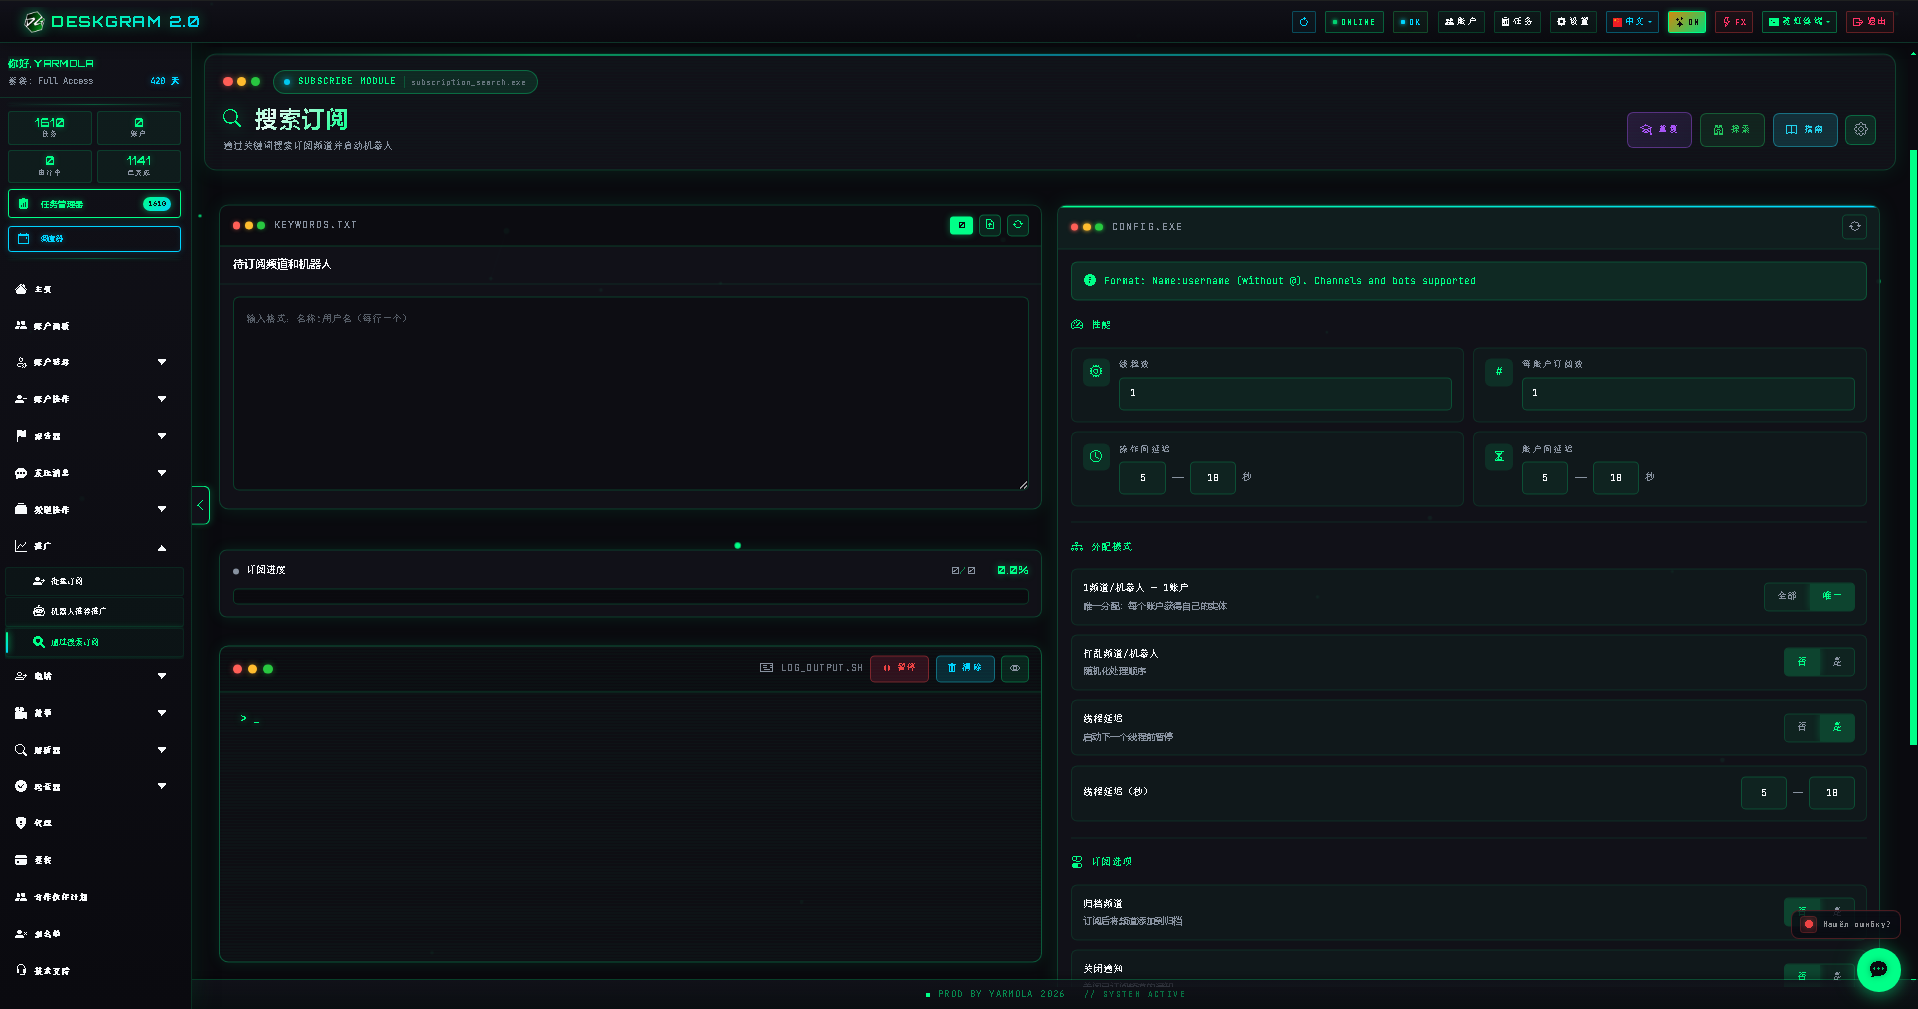Select the magnifier search-subscribe sub-item
Image resolution: width=1918 pixels, height=1009 pixels.
coord(95,642)
